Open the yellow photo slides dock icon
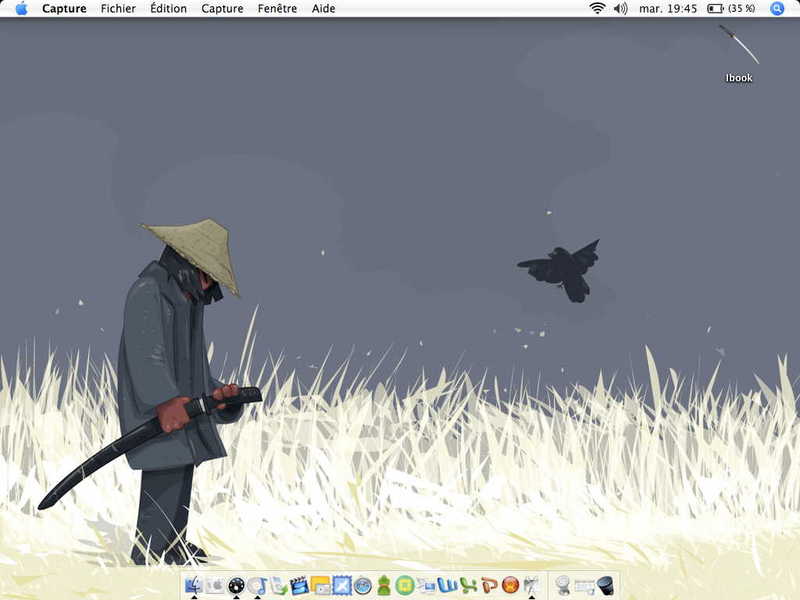 point(320,586)
